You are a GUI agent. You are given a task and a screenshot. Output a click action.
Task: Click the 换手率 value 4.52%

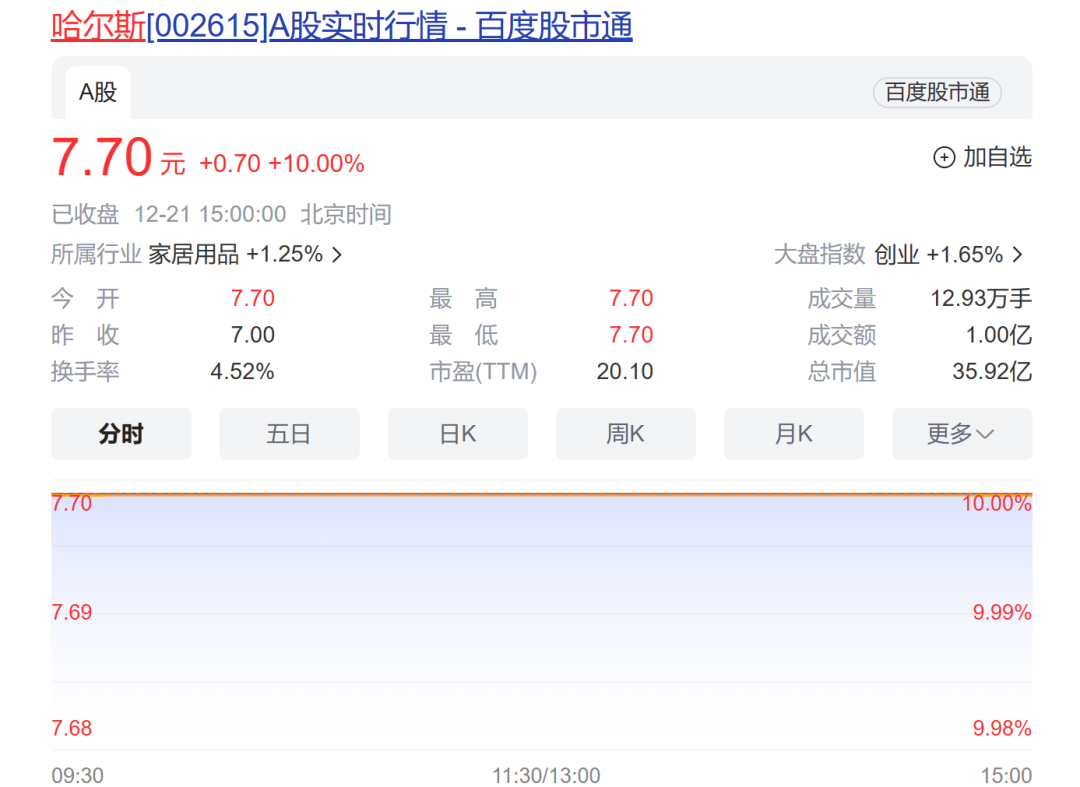pyautogui.click(x=242, y=372)
